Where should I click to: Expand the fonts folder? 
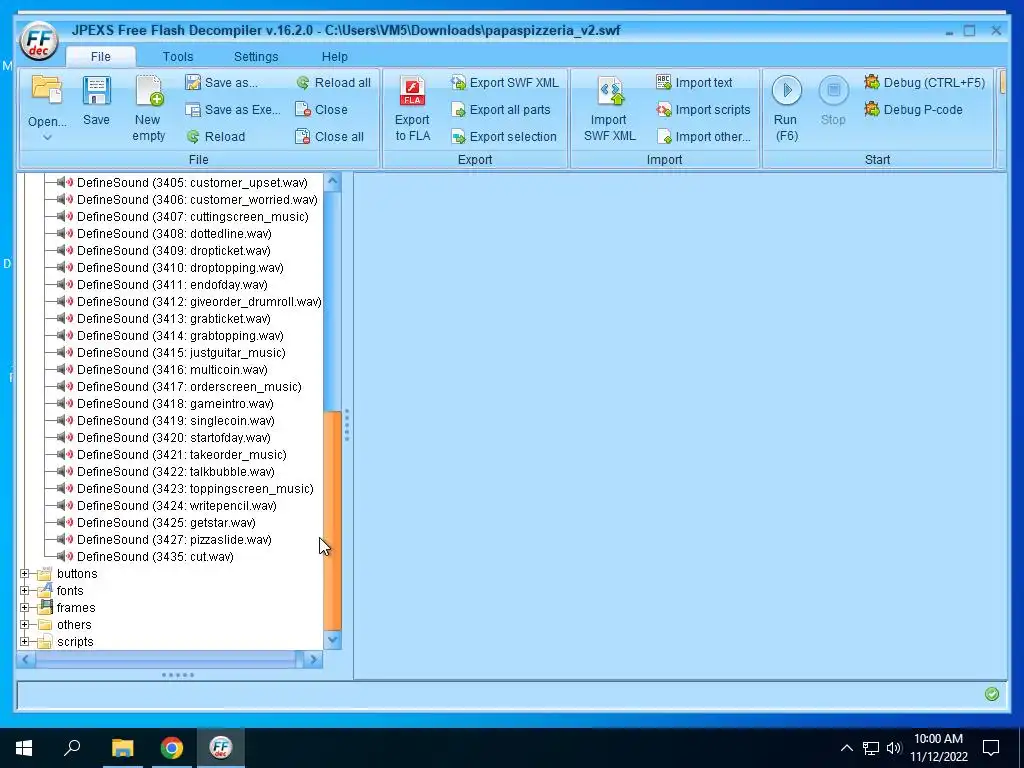pyautogui.click(x=25, y=590)
